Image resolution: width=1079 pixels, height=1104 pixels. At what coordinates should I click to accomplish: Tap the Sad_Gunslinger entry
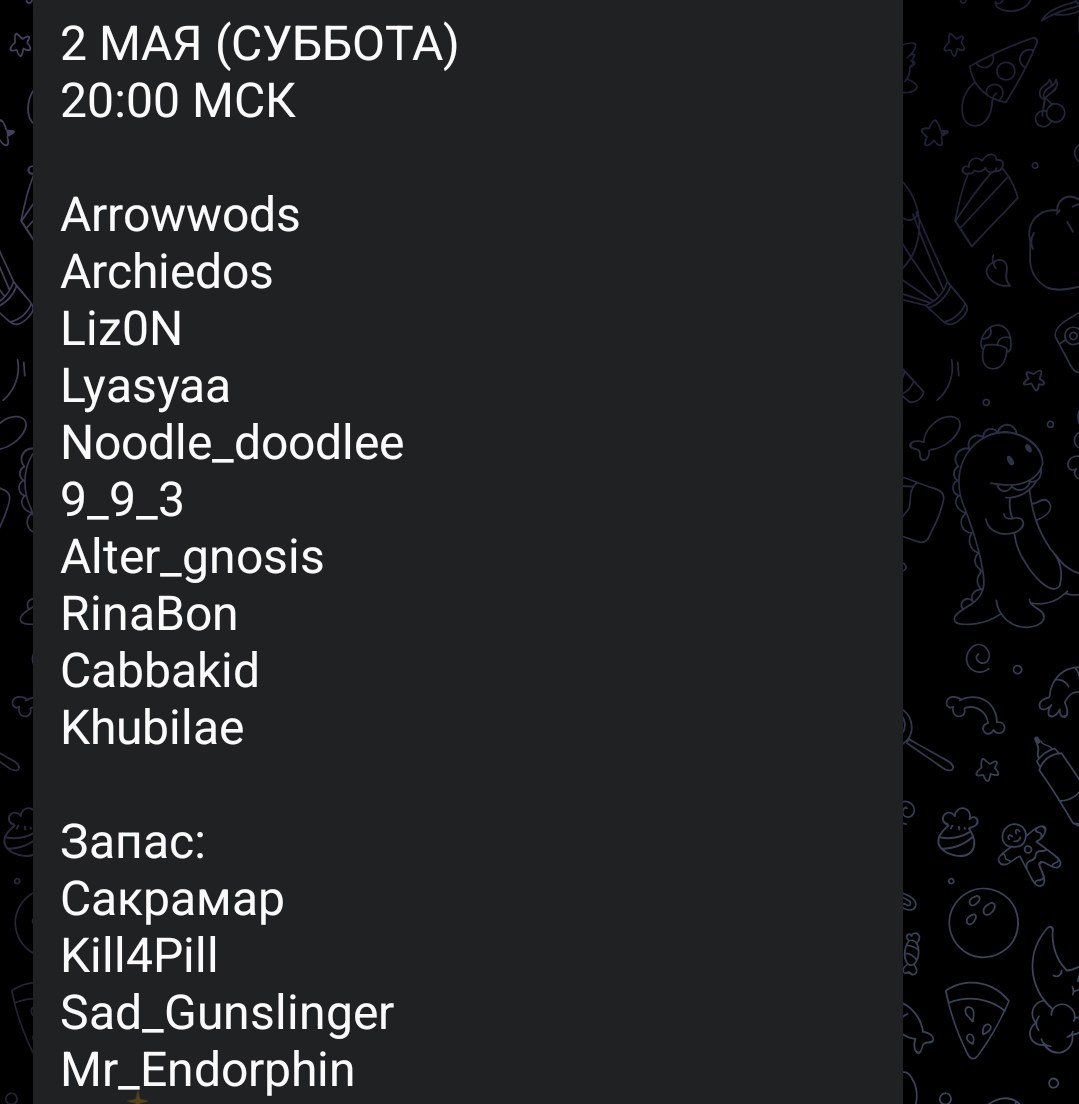point(227,1014)
